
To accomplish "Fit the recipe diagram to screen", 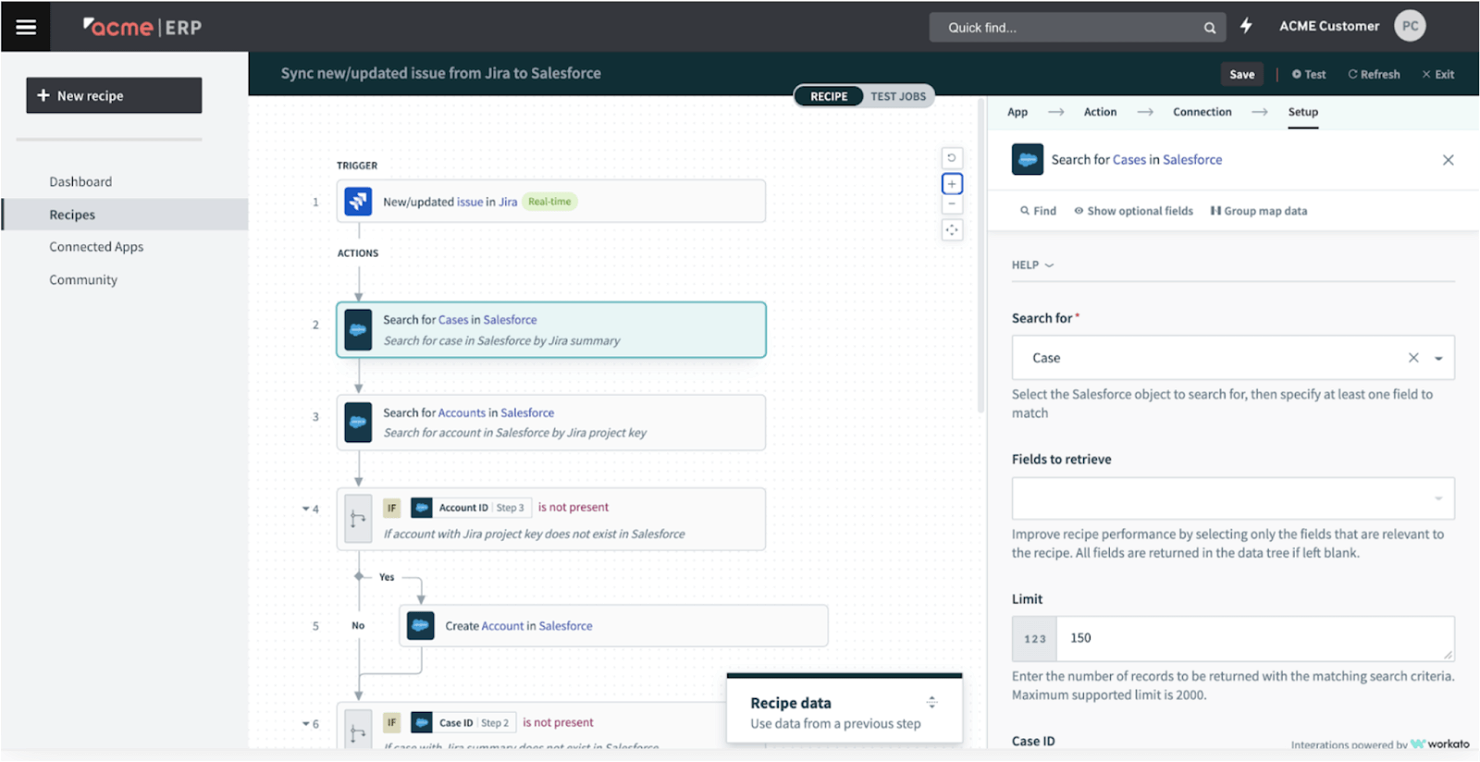I will [951, 229].
